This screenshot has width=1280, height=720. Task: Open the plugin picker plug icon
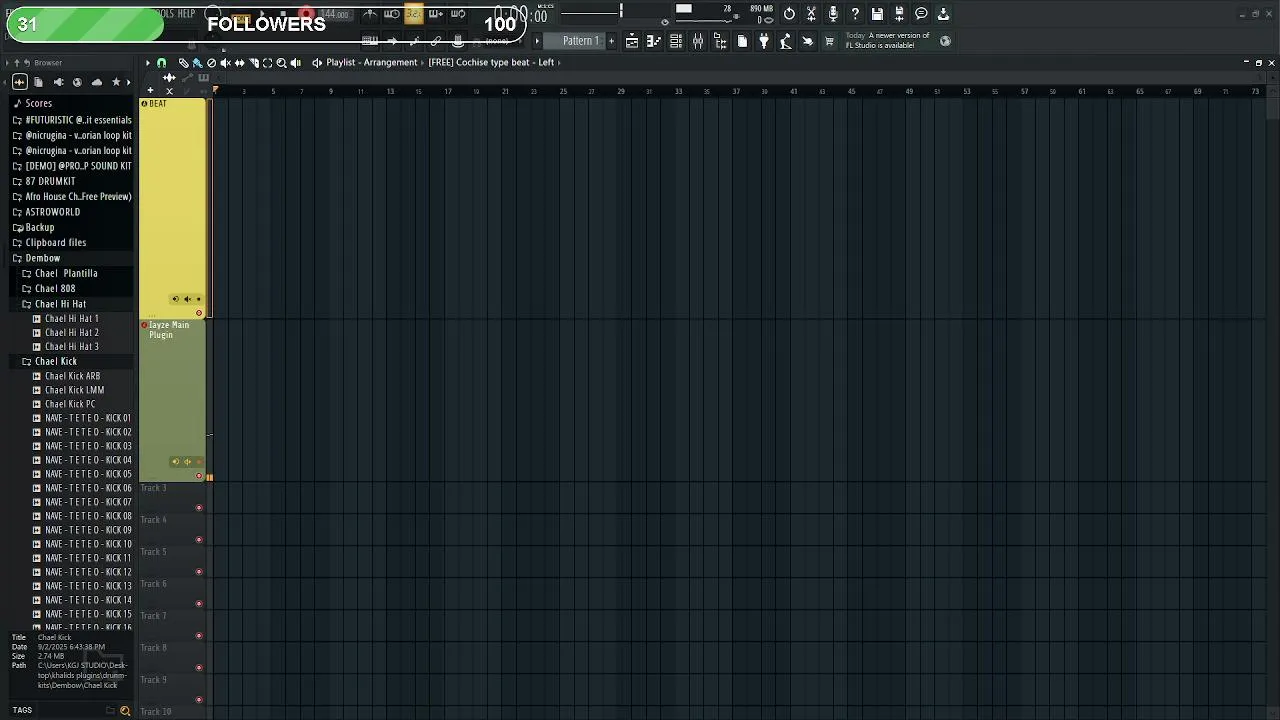[764, 41]
